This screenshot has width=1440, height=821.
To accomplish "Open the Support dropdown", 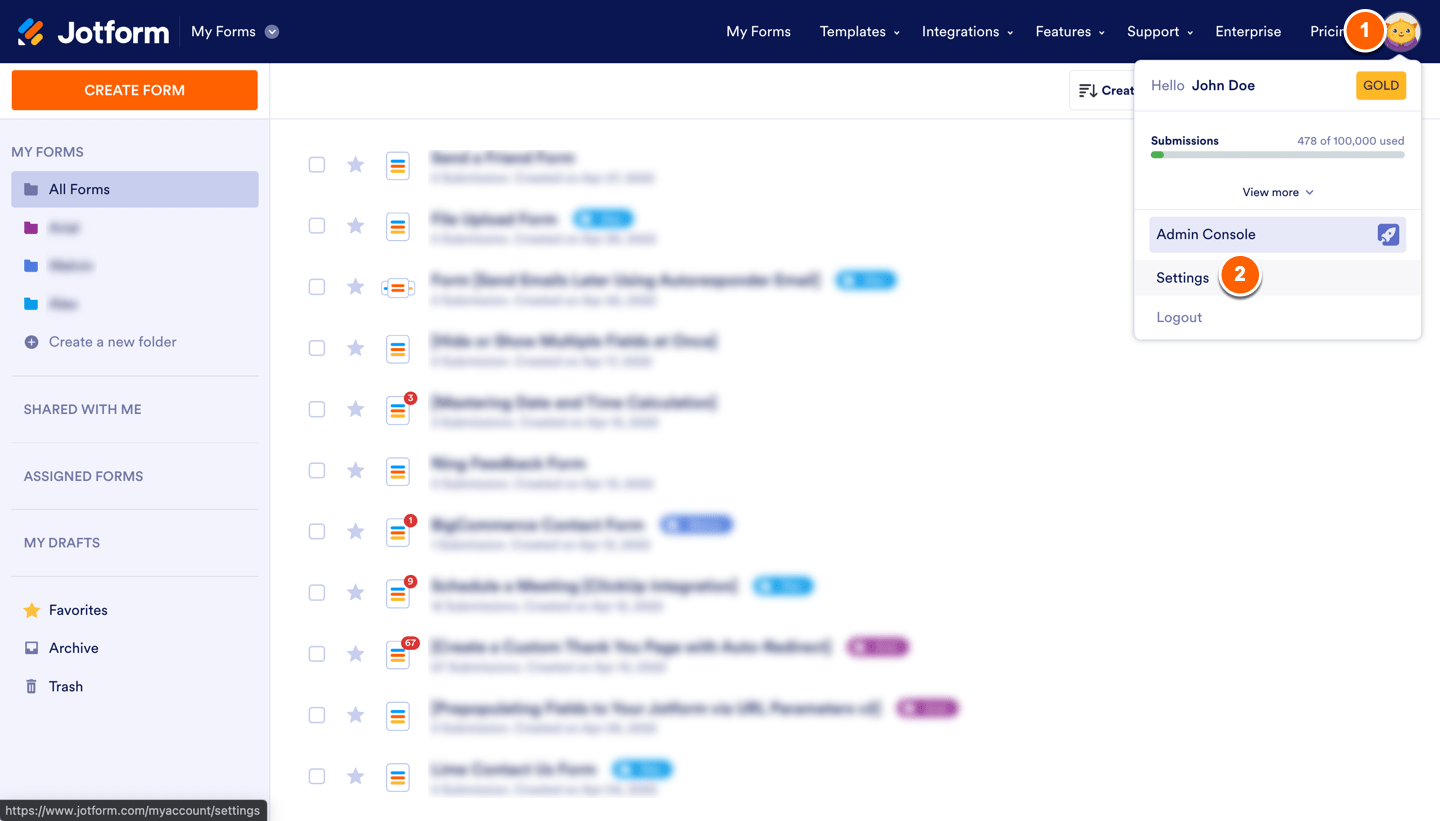I will click(1160, 32).
